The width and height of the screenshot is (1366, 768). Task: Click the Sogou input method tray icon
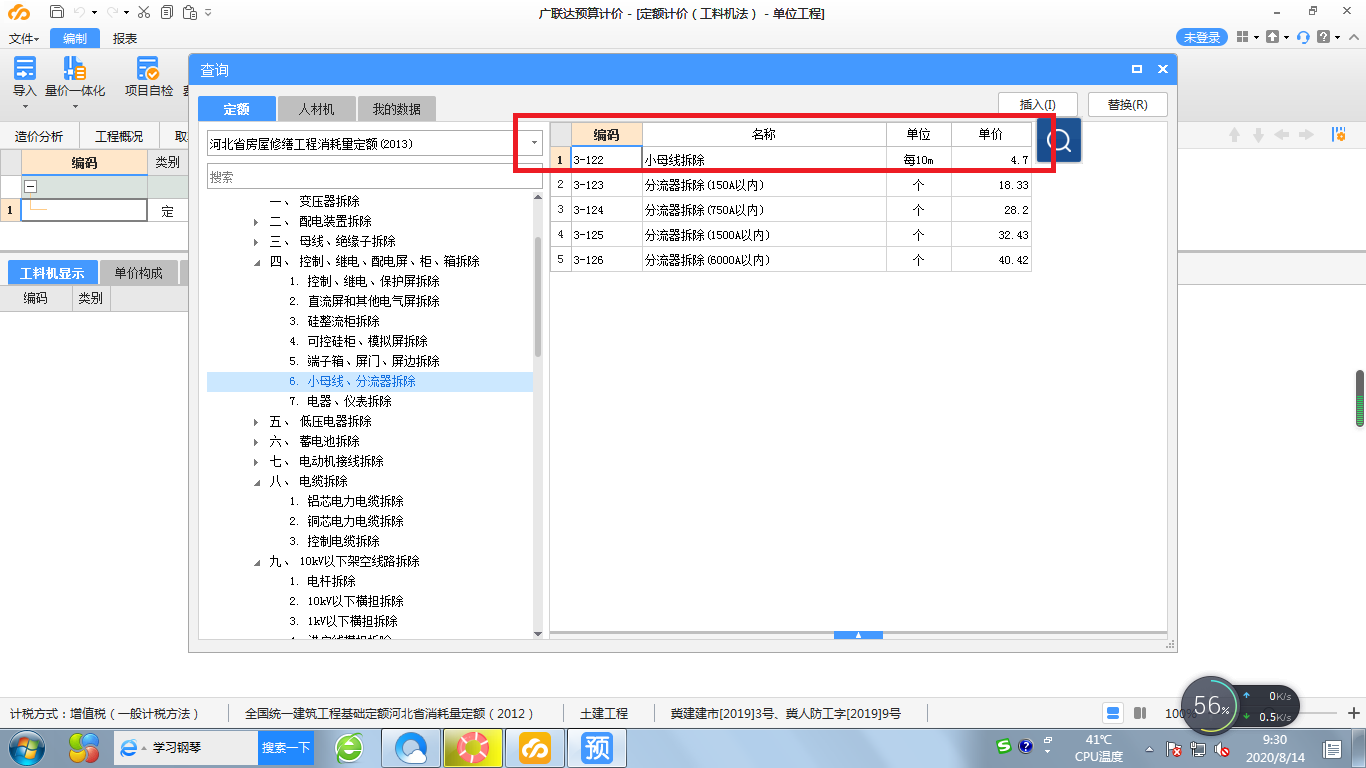[x=1004, y=746]
